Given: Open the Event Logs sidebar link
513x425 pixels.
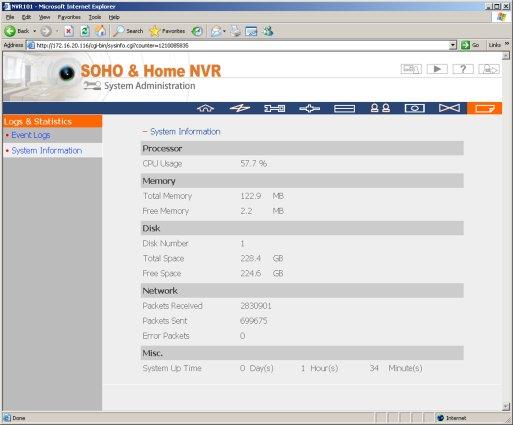Looking at the screenshot, I should tap(31, 135).
